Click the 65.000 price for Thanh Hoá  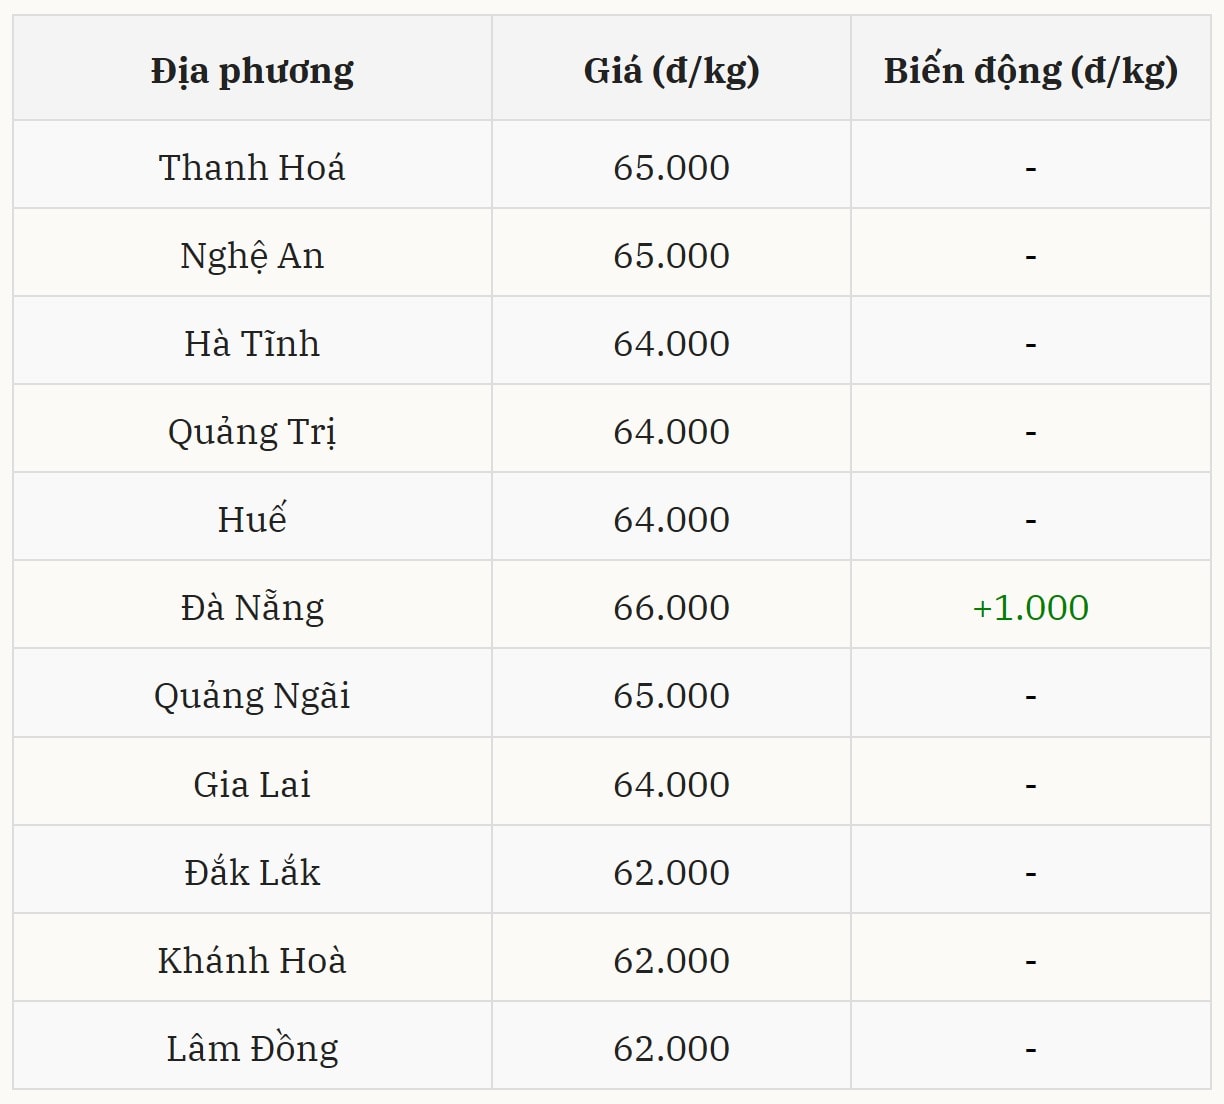click(x=671, y=167)
